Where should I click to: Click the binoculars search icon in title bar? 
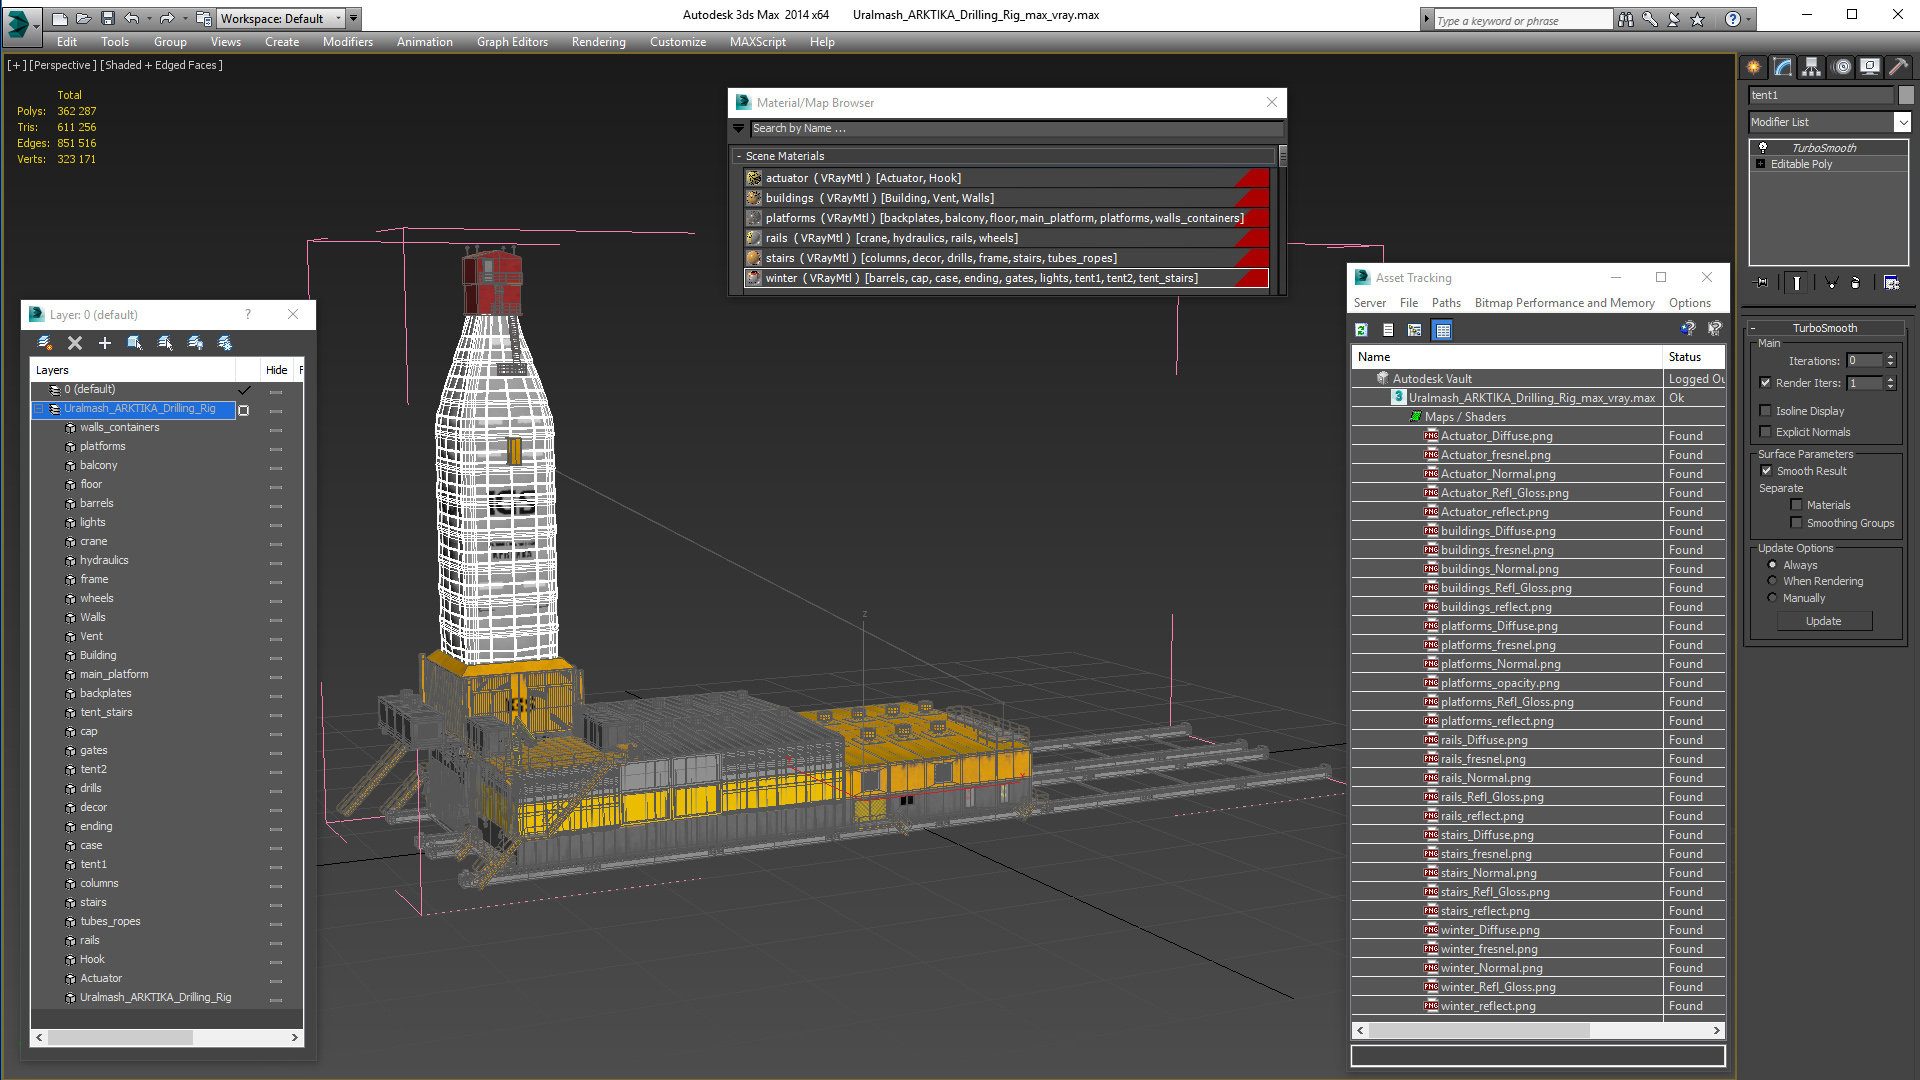[1626, 19]
